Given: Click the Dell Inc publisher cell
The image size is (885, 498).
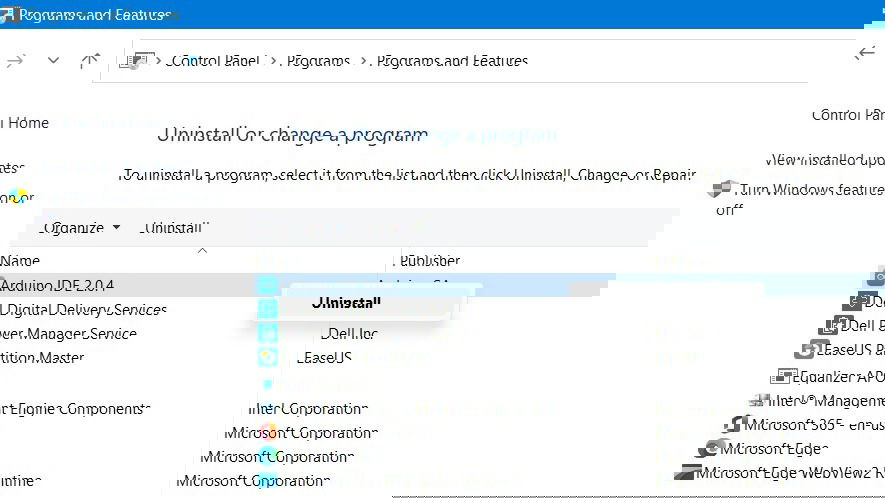Looking at the screenshot, I should click(349, 334).
